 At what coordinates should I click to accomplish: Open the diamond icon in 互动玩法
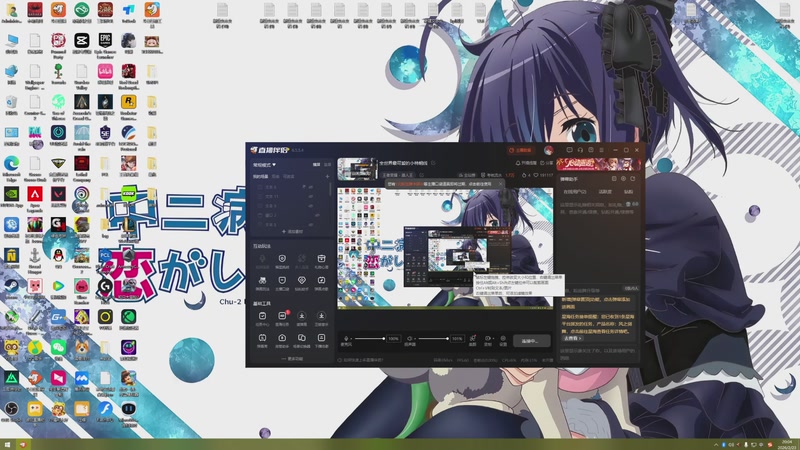[x=302, y=282]
